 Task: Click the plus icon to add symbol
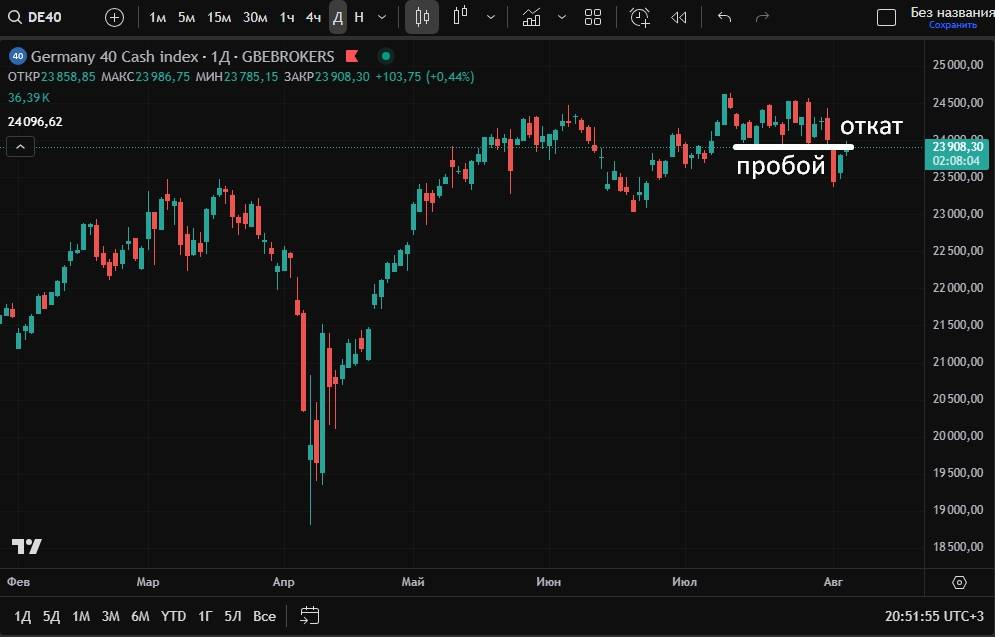pos(115,17)
